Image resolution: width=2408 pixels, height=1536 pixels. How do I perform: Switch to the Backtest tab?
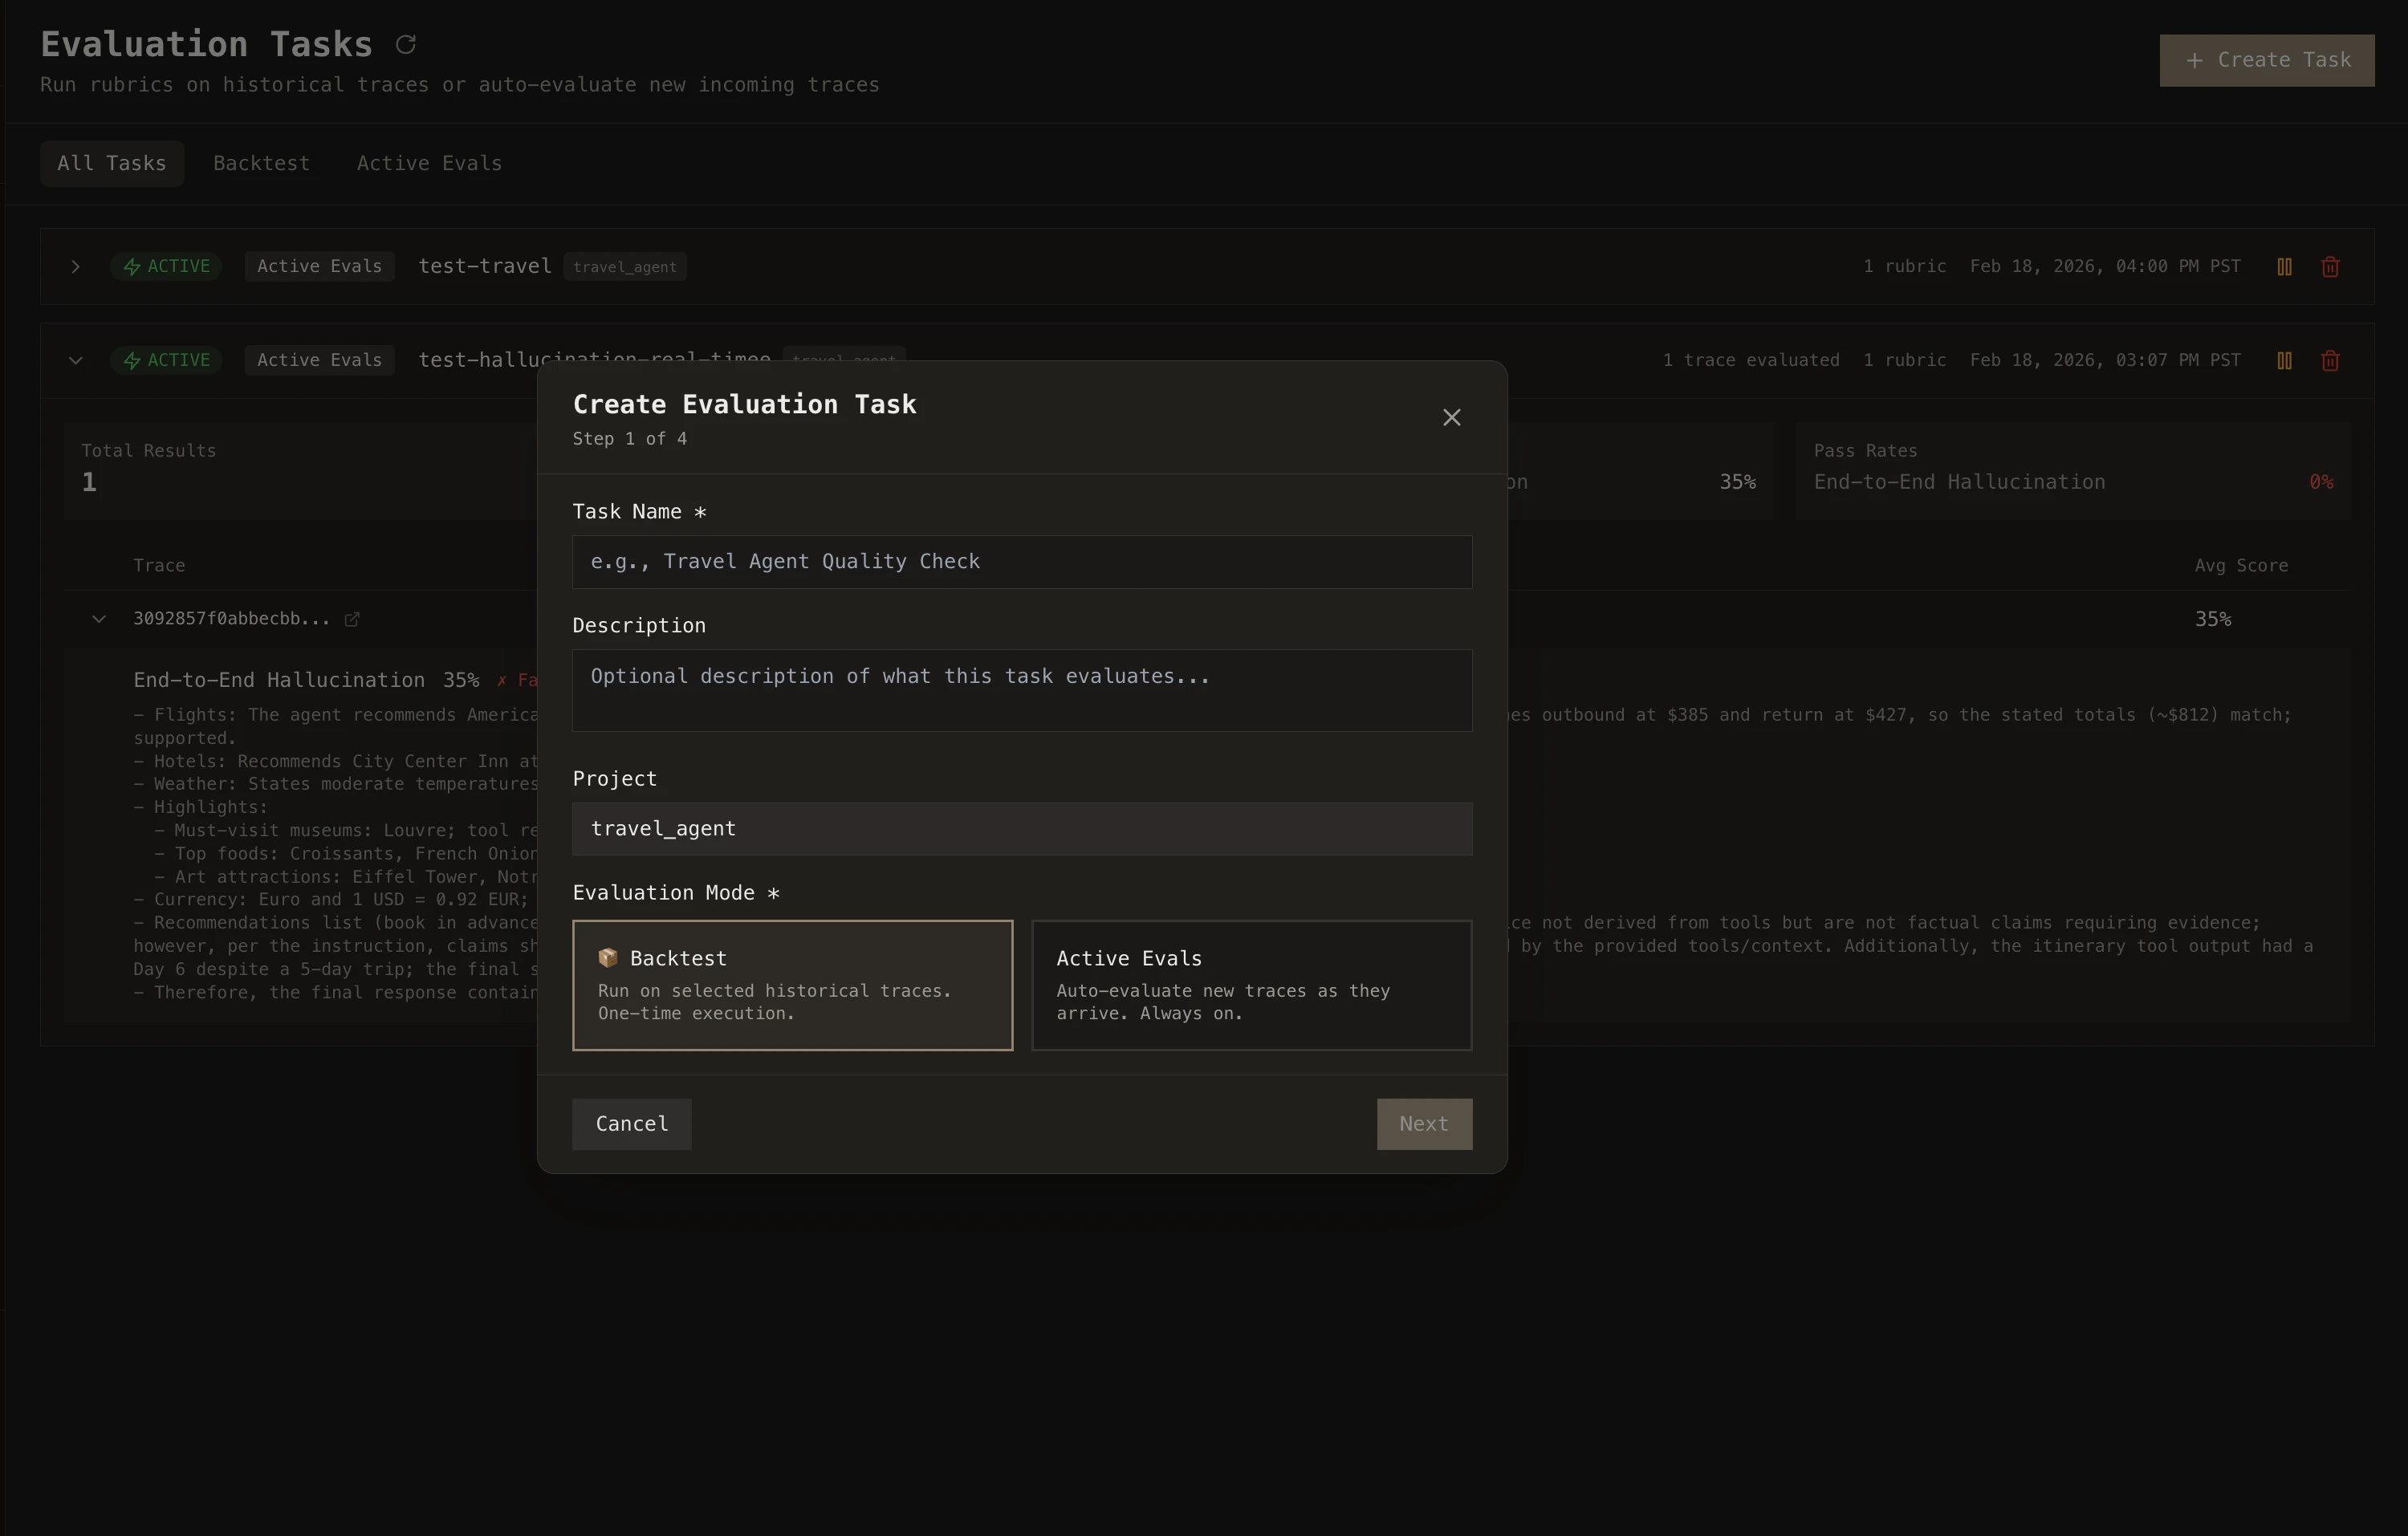[261, 164]
